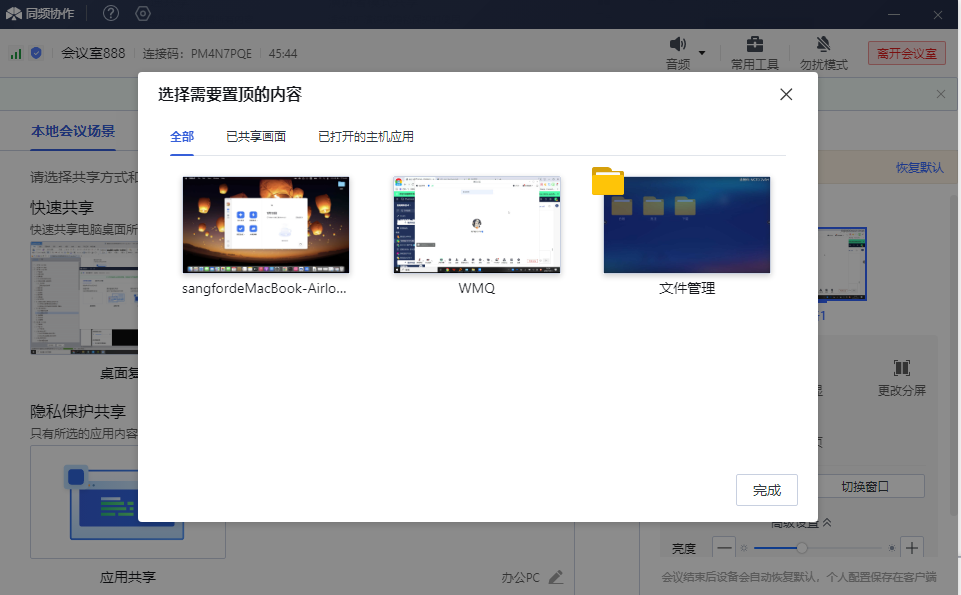This screenshot has width=961, height=595.
Task: Collapse 高级设置 with the chevron
Action: pos(827,523)
